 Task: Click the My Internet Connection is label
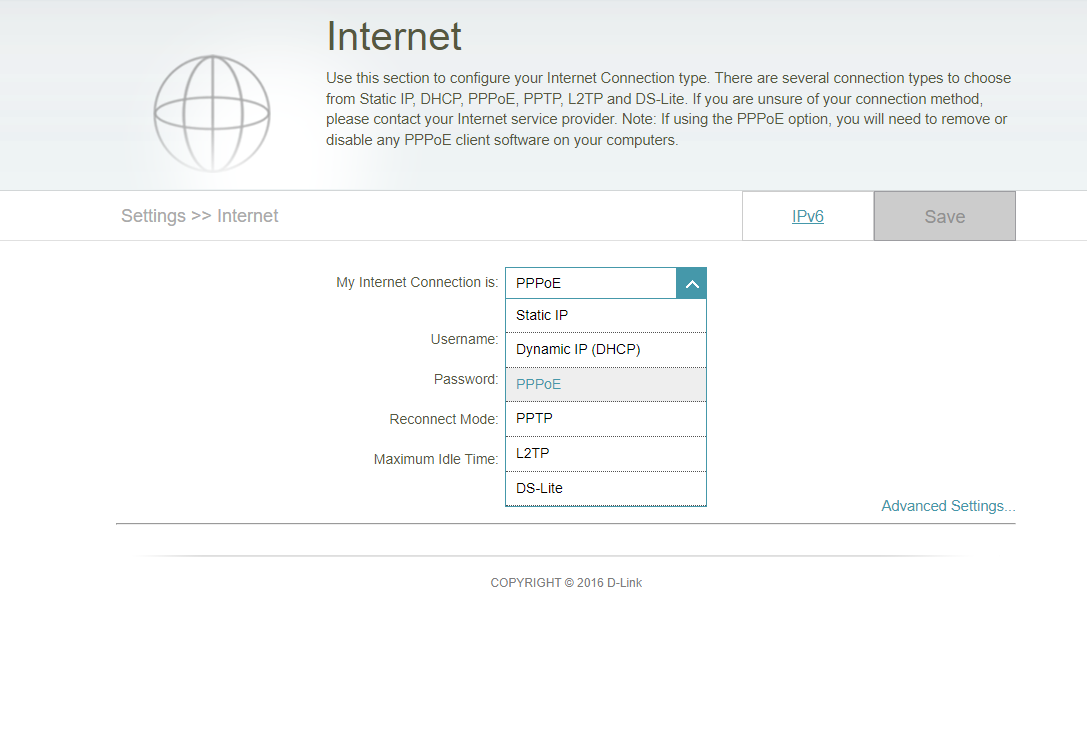tap(417, 282)
